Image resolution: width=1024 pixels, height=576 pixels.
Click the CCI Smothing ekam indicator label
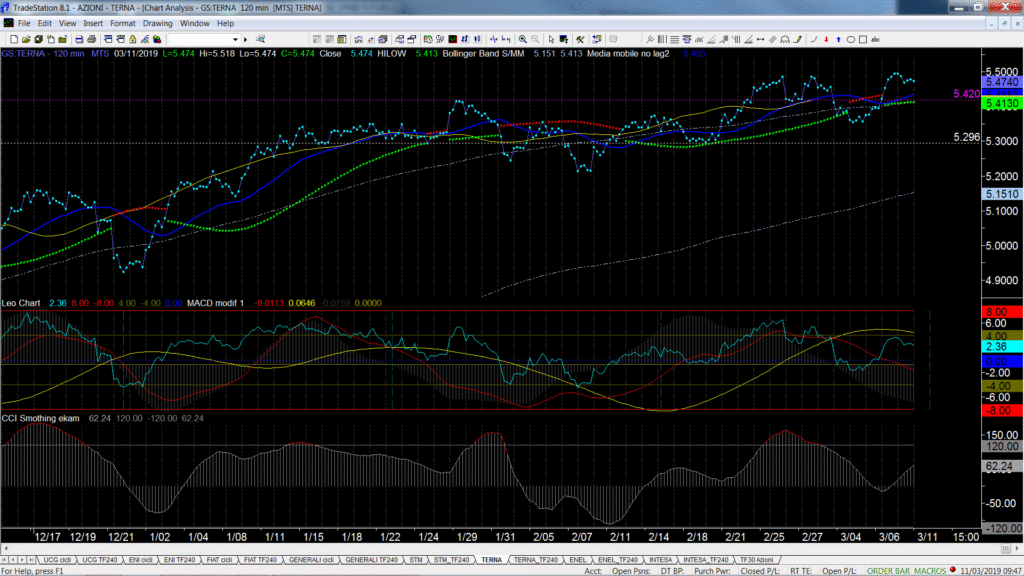[40, 418]
